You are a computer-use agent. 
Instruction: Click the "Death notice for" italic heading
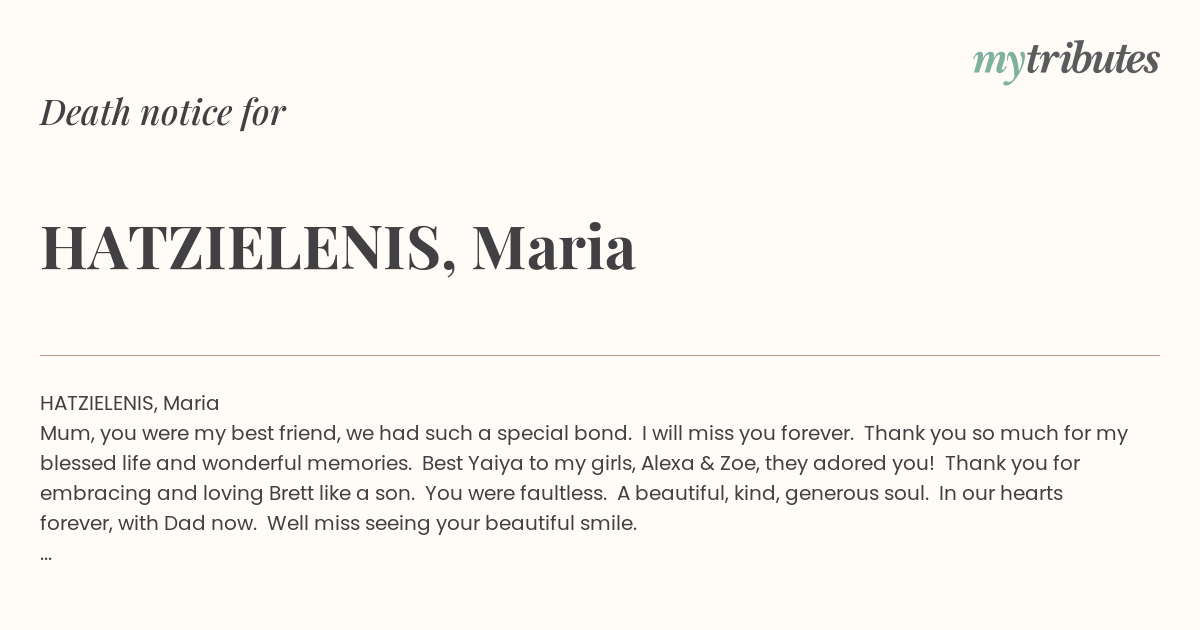(x=163, y=112)
